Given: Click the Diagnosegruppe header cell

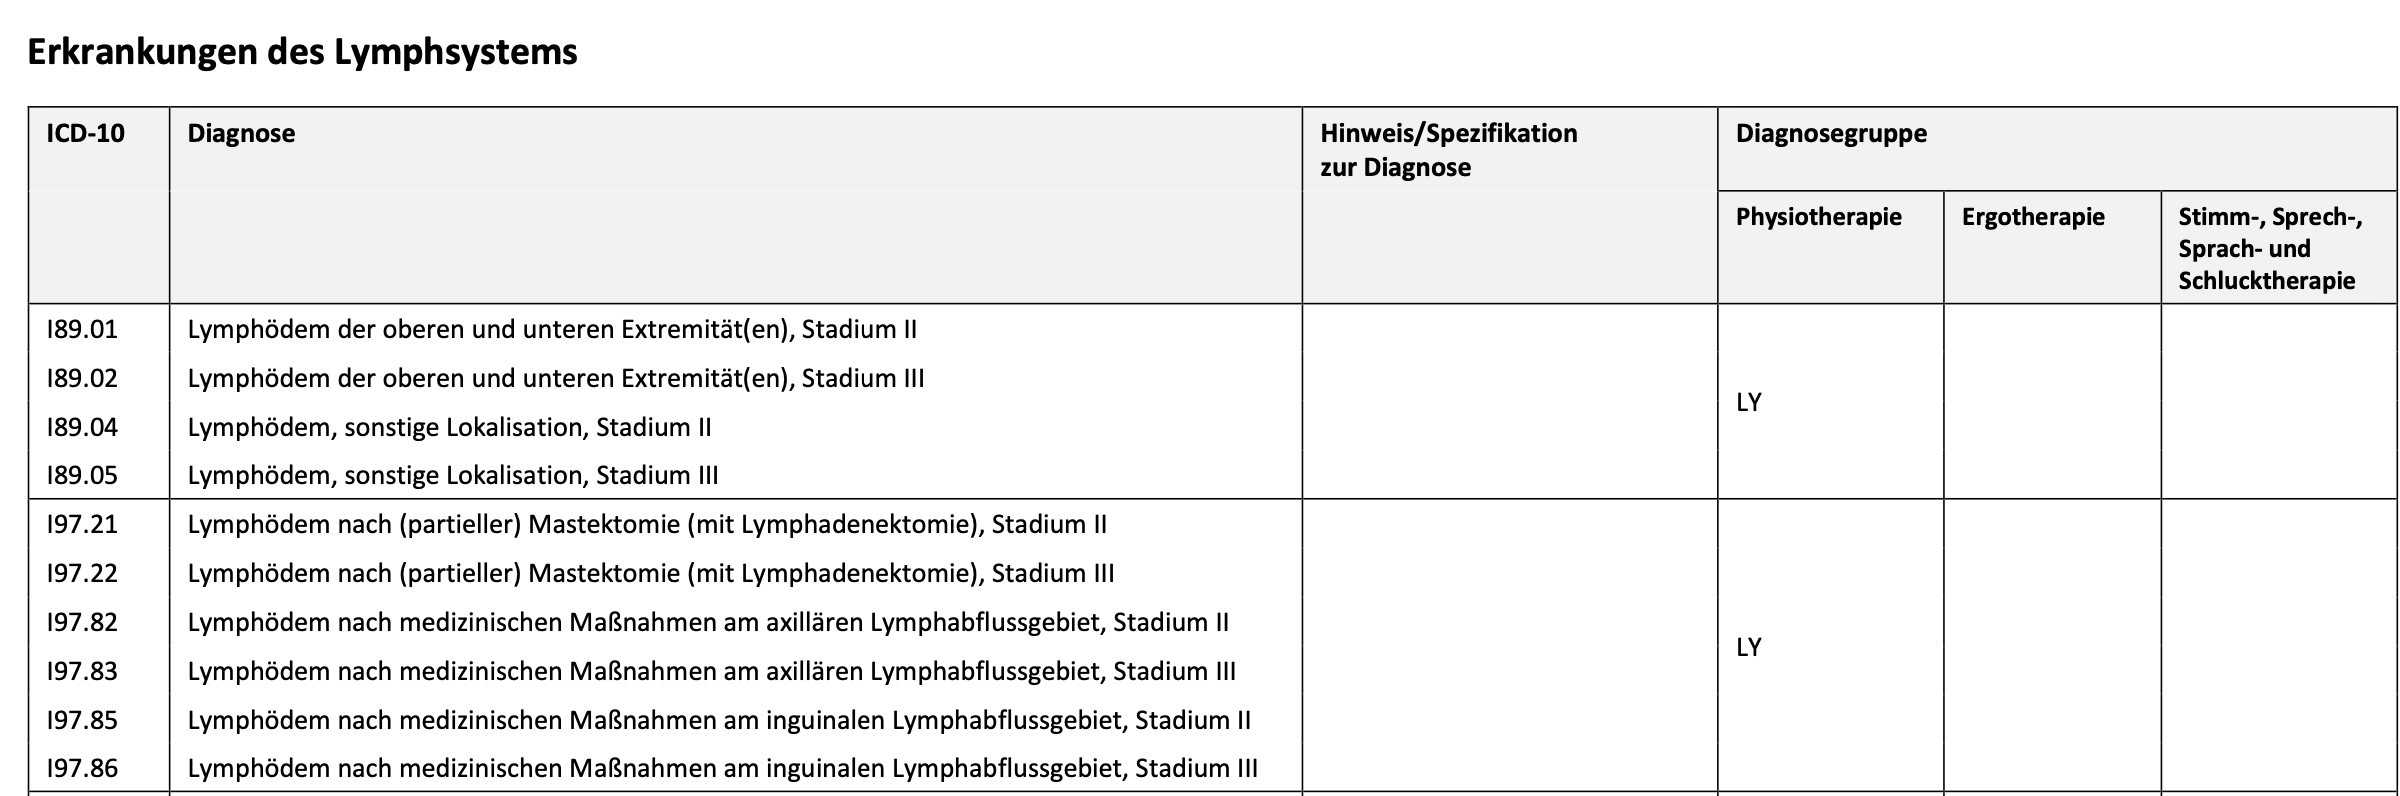Looking at the screenshot, I should (1831, 133).
